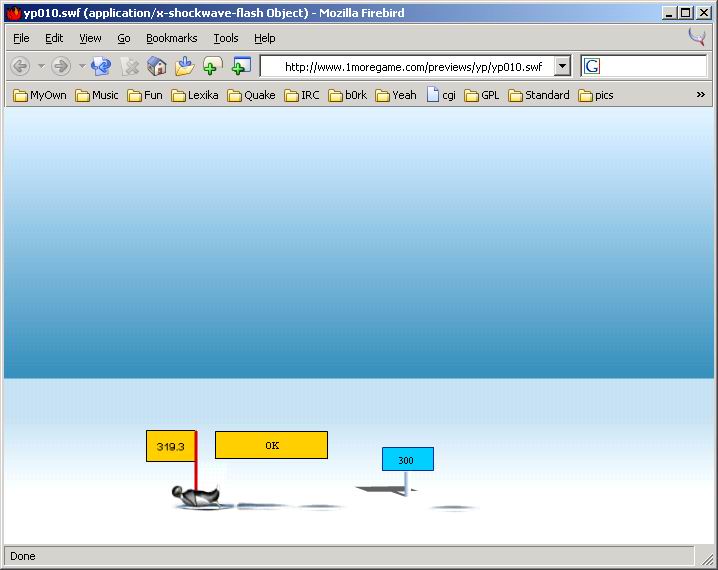Open the View menu
Screen dimensions: 718x570
90,38
